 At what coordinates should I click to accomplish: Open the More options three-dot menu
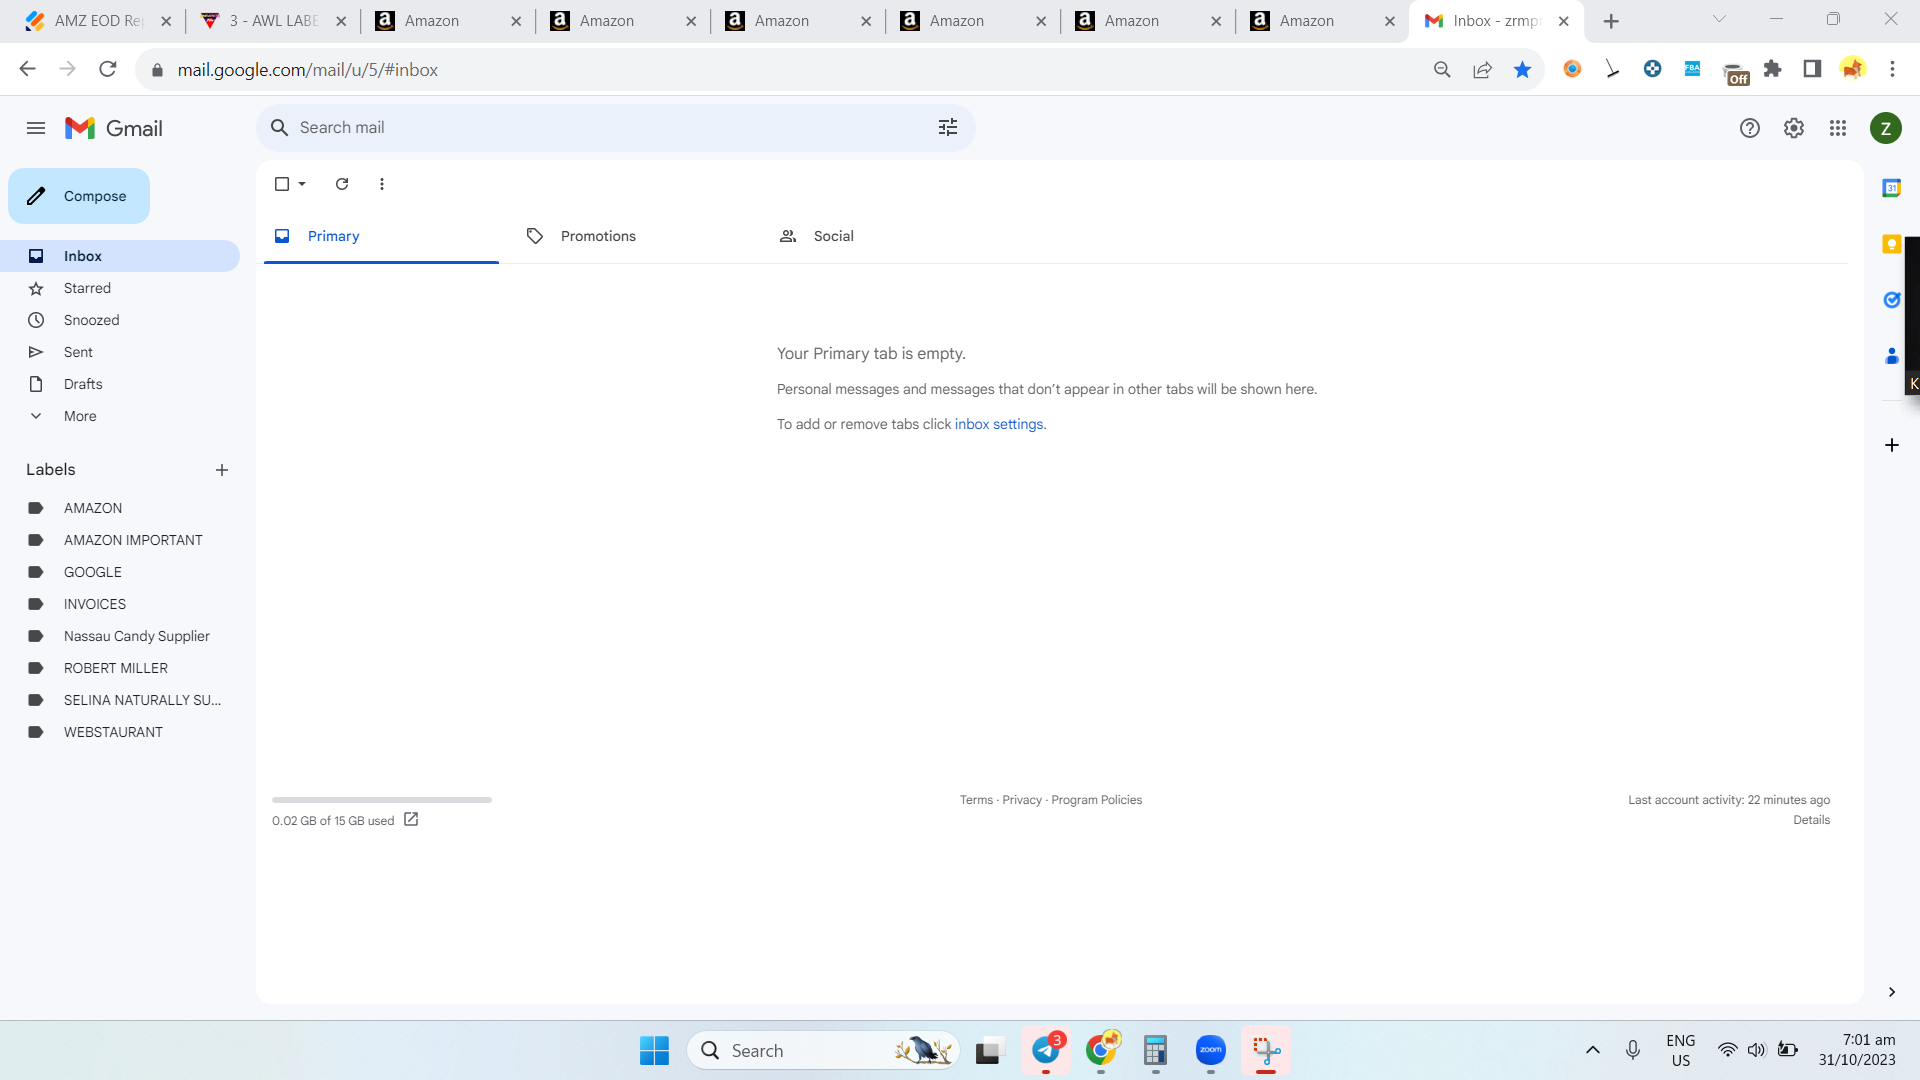[382, 184]
